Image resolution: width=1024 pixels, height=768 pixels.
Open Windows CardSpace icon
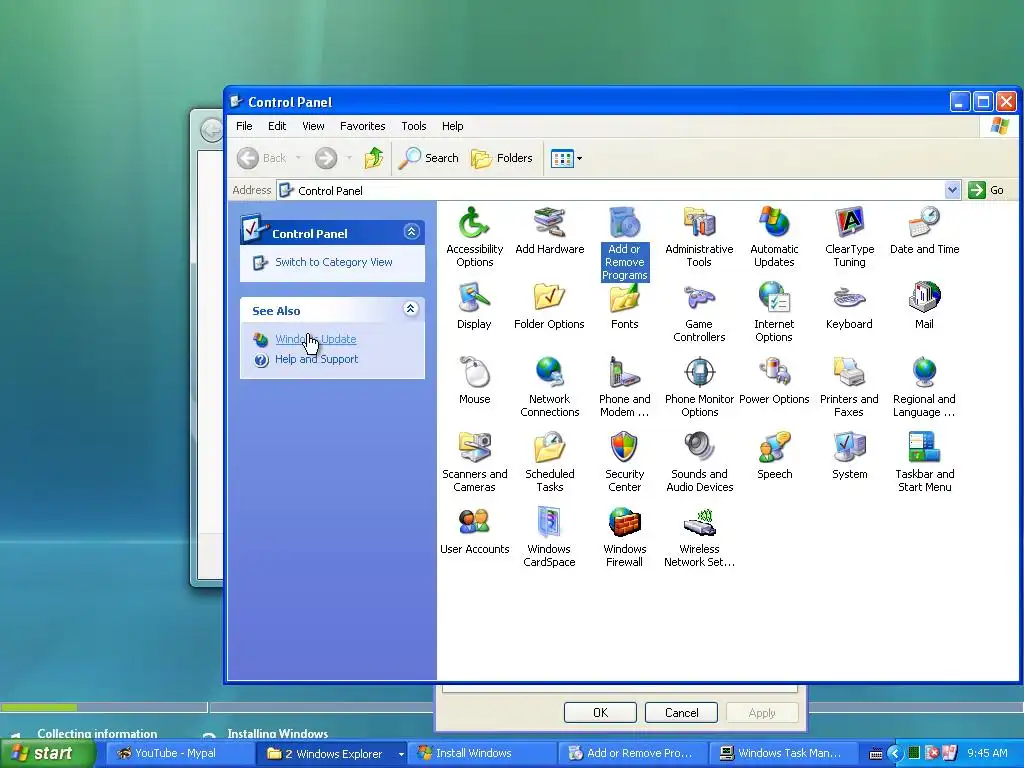coord(549,537)
